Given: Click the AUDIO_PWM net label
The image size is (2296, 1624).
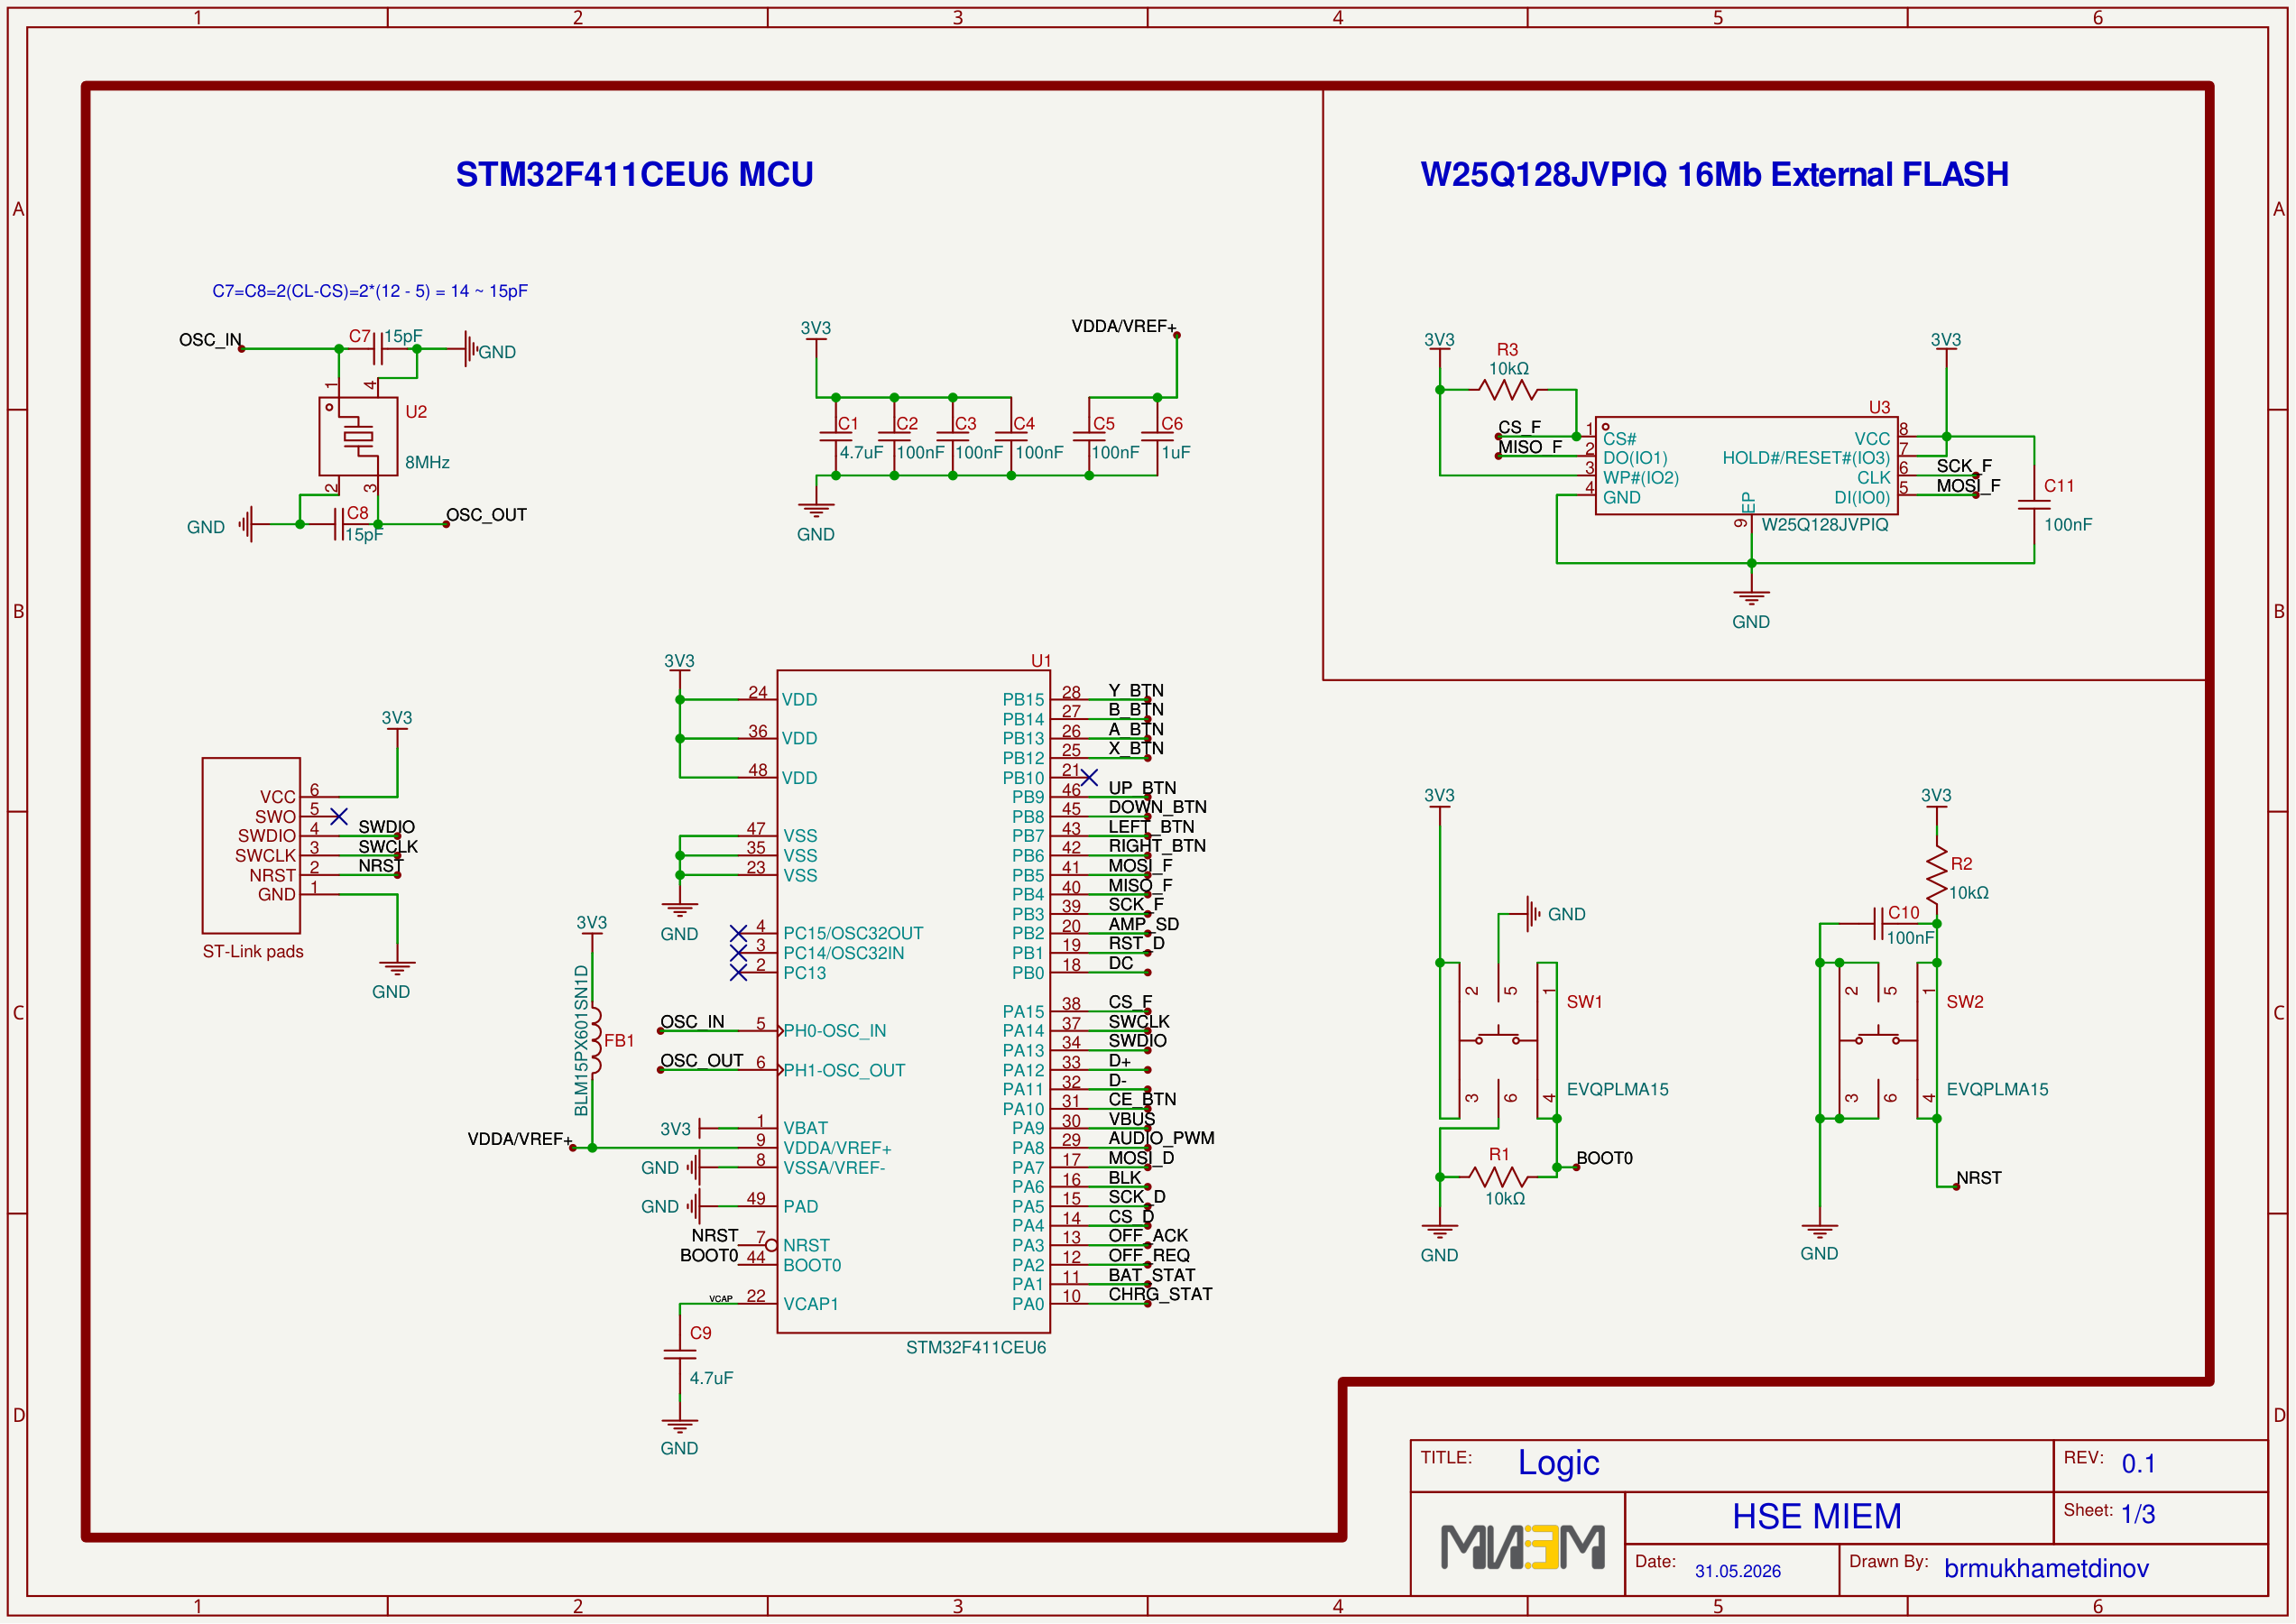Looking at the screenshot, I should (1161, 1138).
